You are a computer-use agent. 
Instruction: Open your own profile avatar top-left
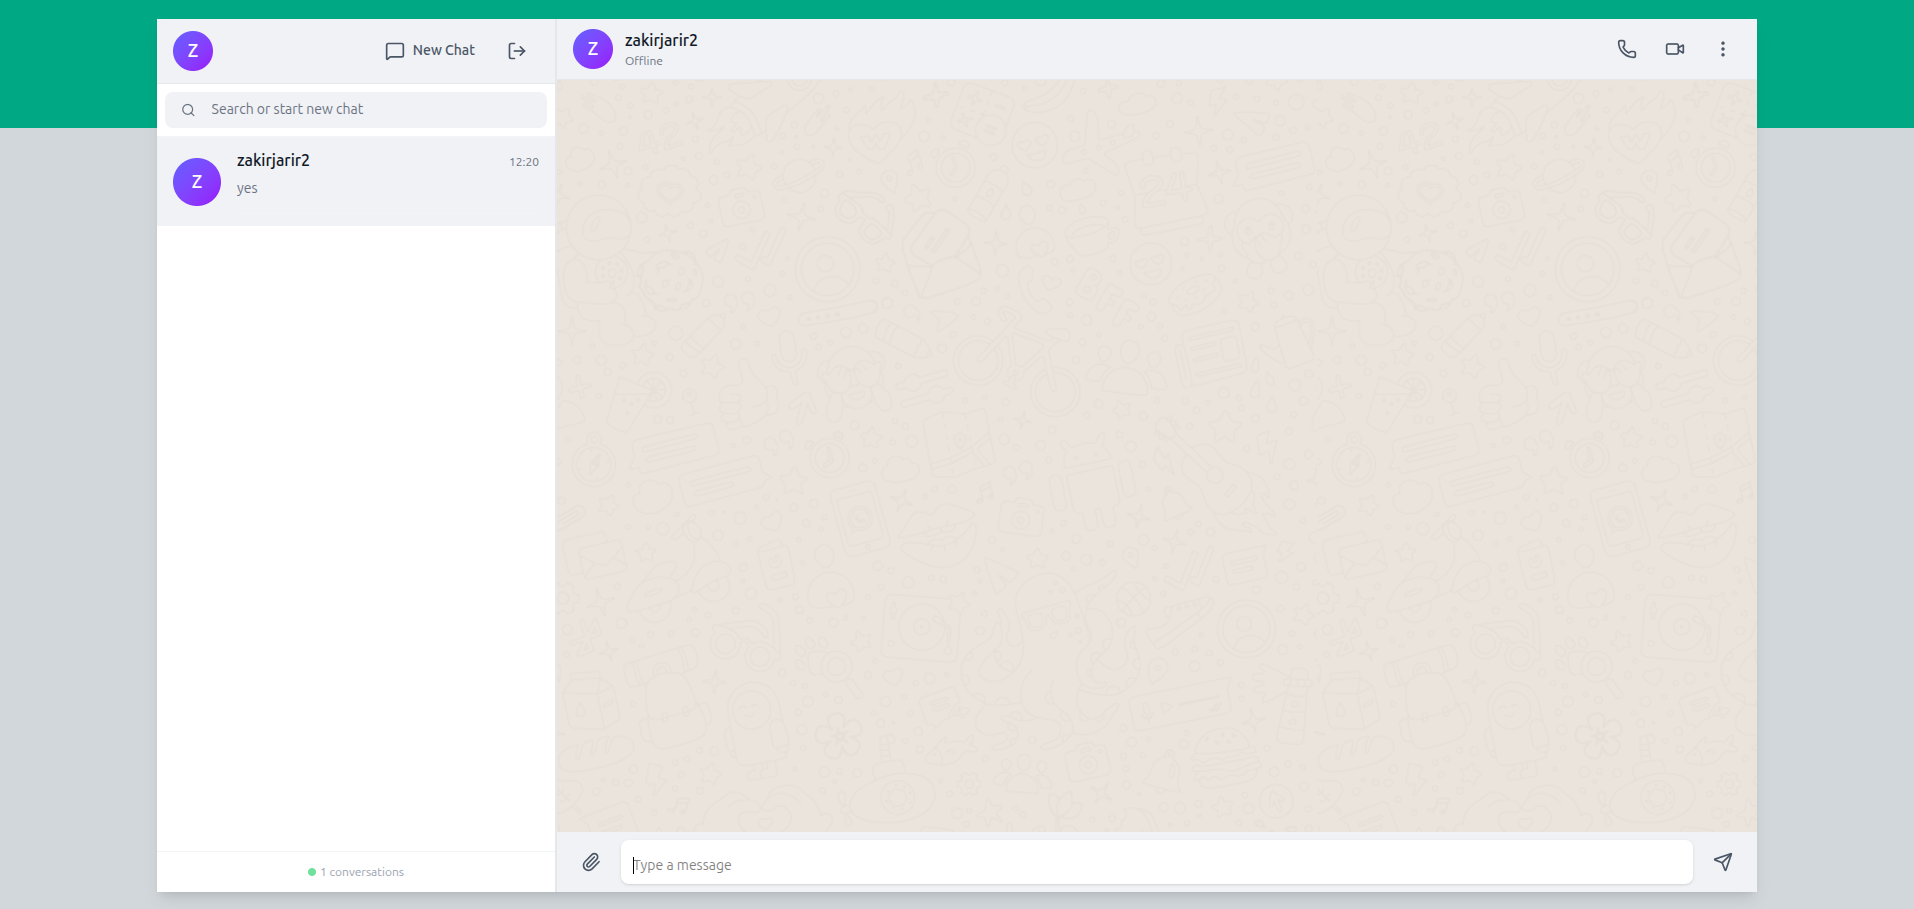pyautogui.click(x=192, y=50)
